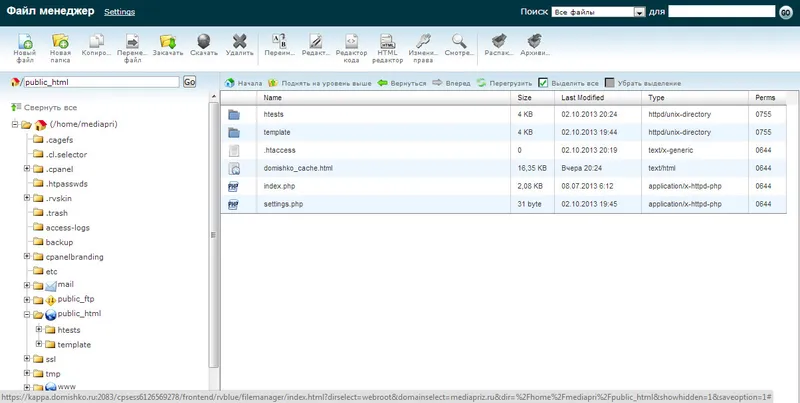Create a new folder with Новая папка icon

point(60,41)
